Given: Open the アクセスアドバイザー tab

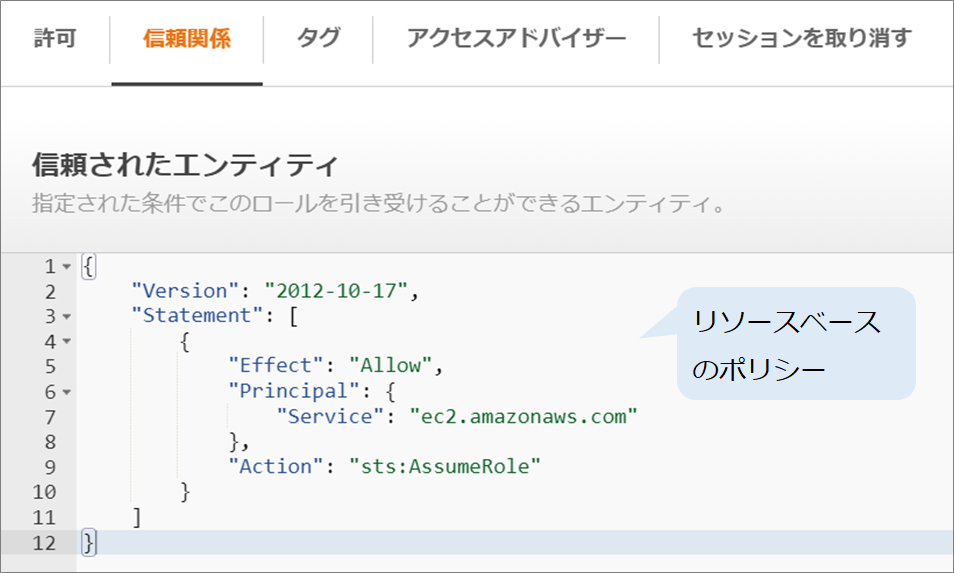Looking at the screenshot, I should pos(516,39).
